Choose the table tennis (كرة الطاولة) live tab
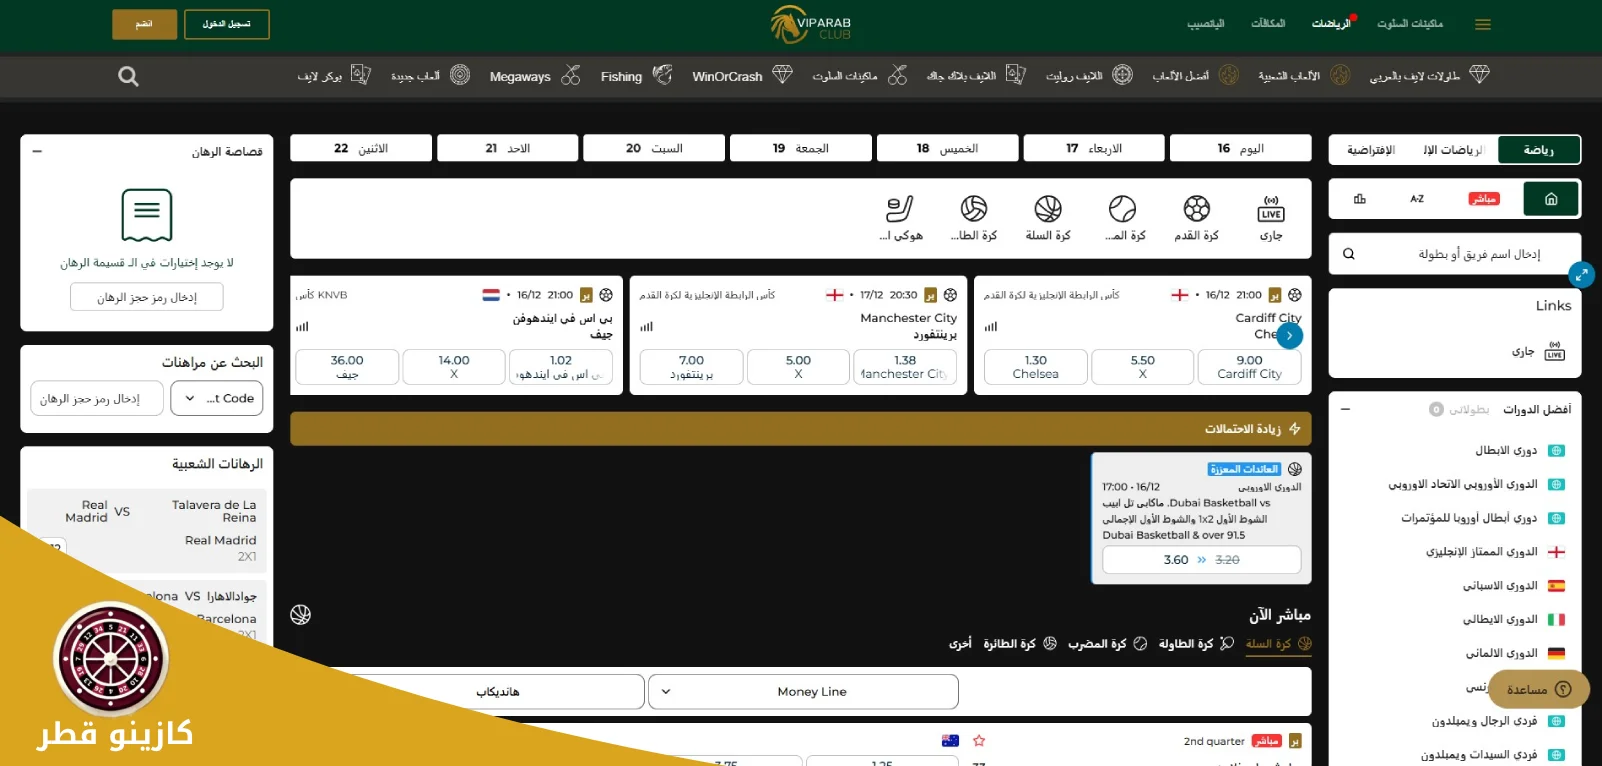Viewport: 1602px width, 766px height. click(x=1196, y=644)
